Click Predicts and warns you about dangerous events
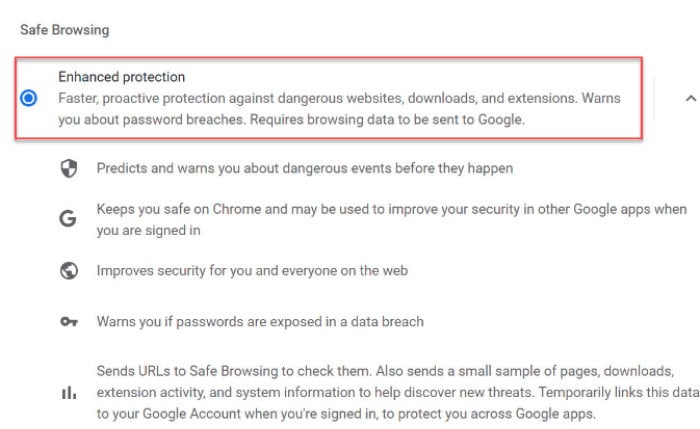Screen dimensions: 700x429 305,168
